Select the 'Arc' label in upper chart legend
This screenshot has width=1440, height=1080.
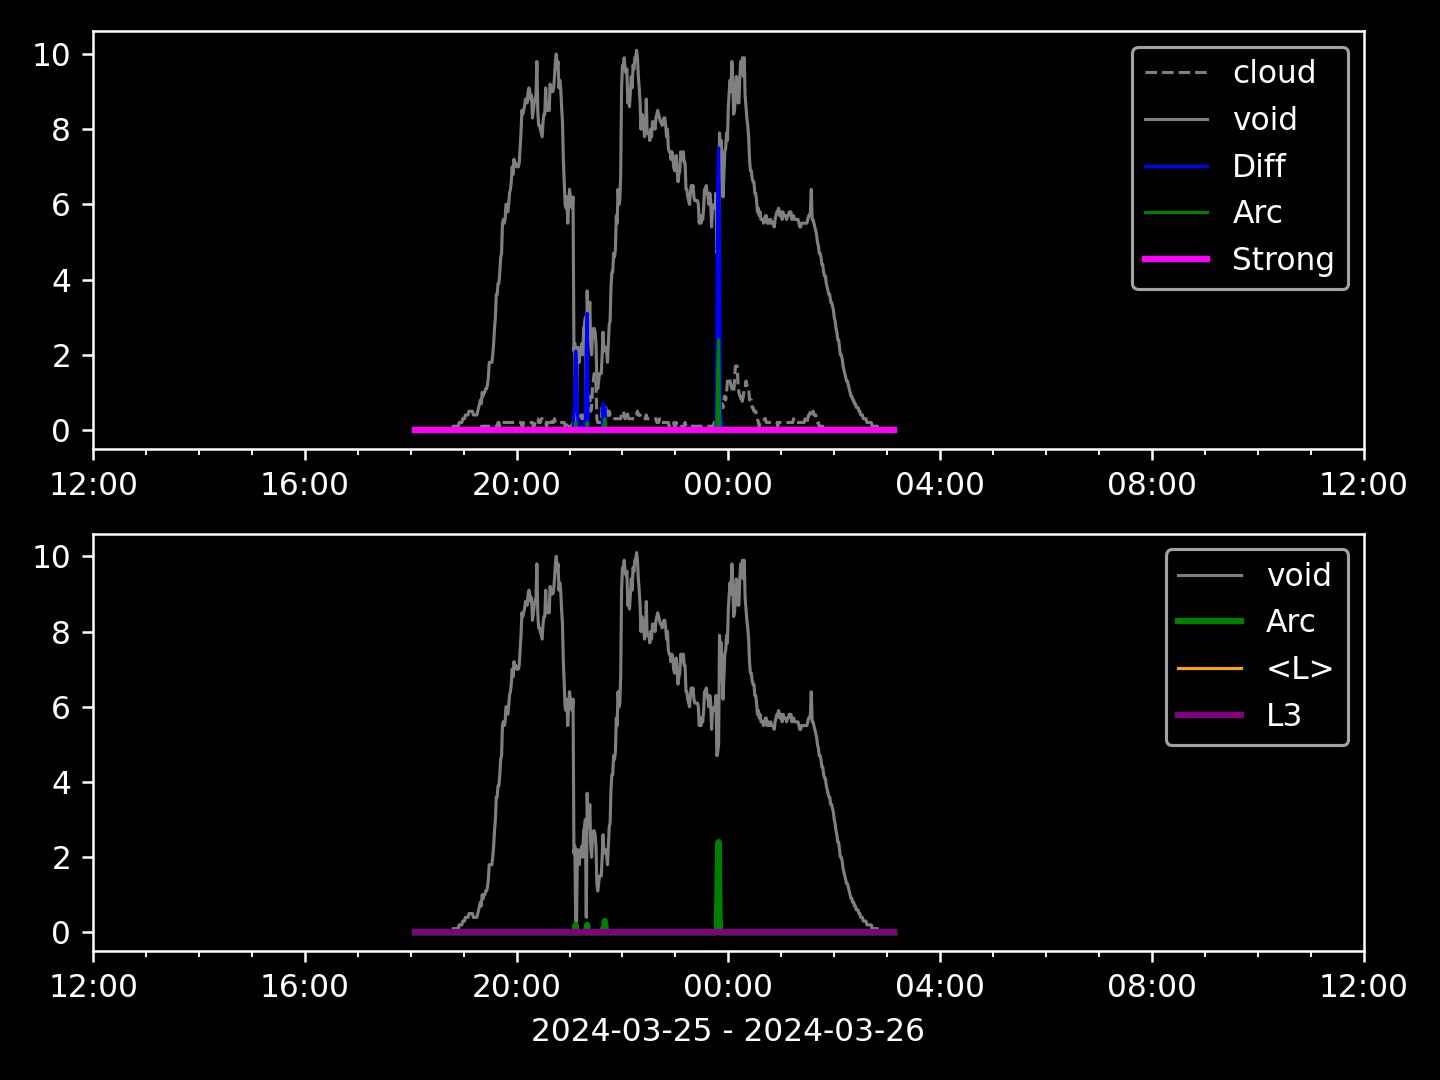point(1257,212)
